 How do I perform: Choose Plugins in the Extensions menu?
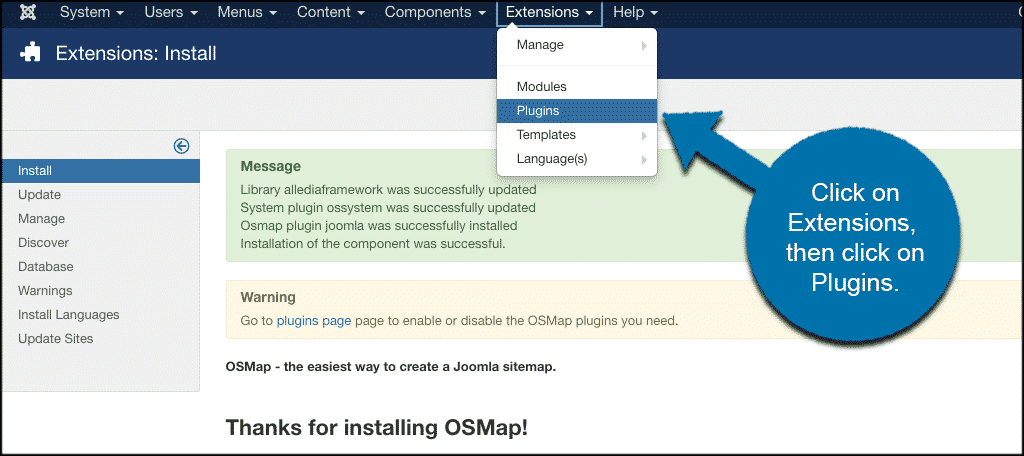pos(577,111)
